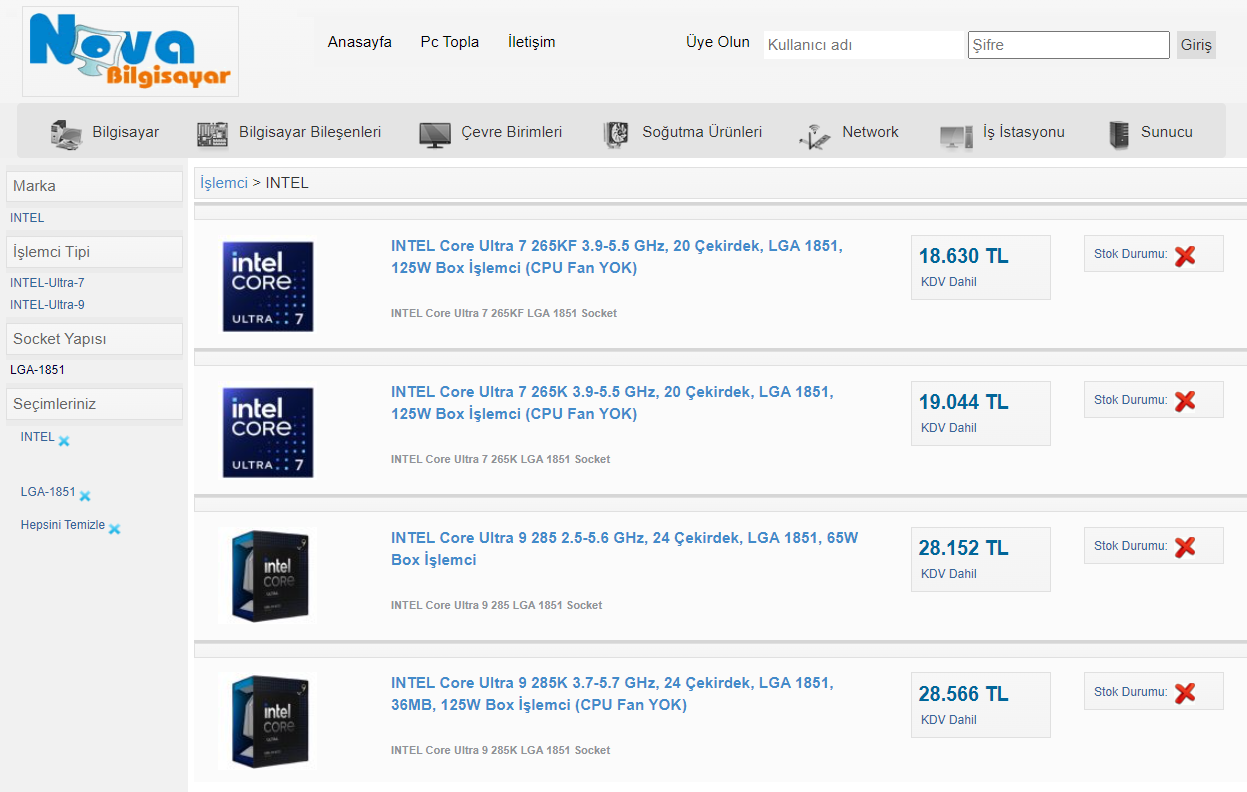1247x792 pixels.
Task: Filter by INTEL-Ultra-7 processor type
Action: click(47, 283)
